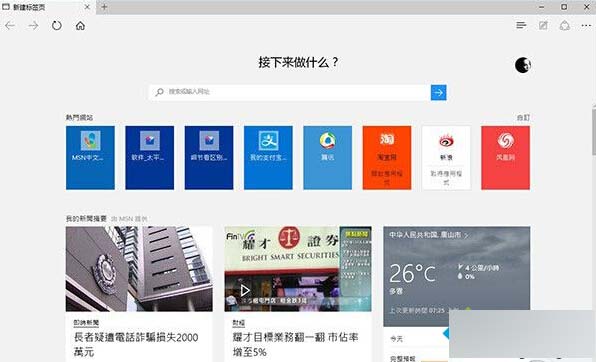Screen dimensions: 596x362
Task: Open the web note pen icon
Action: point(543,25)
